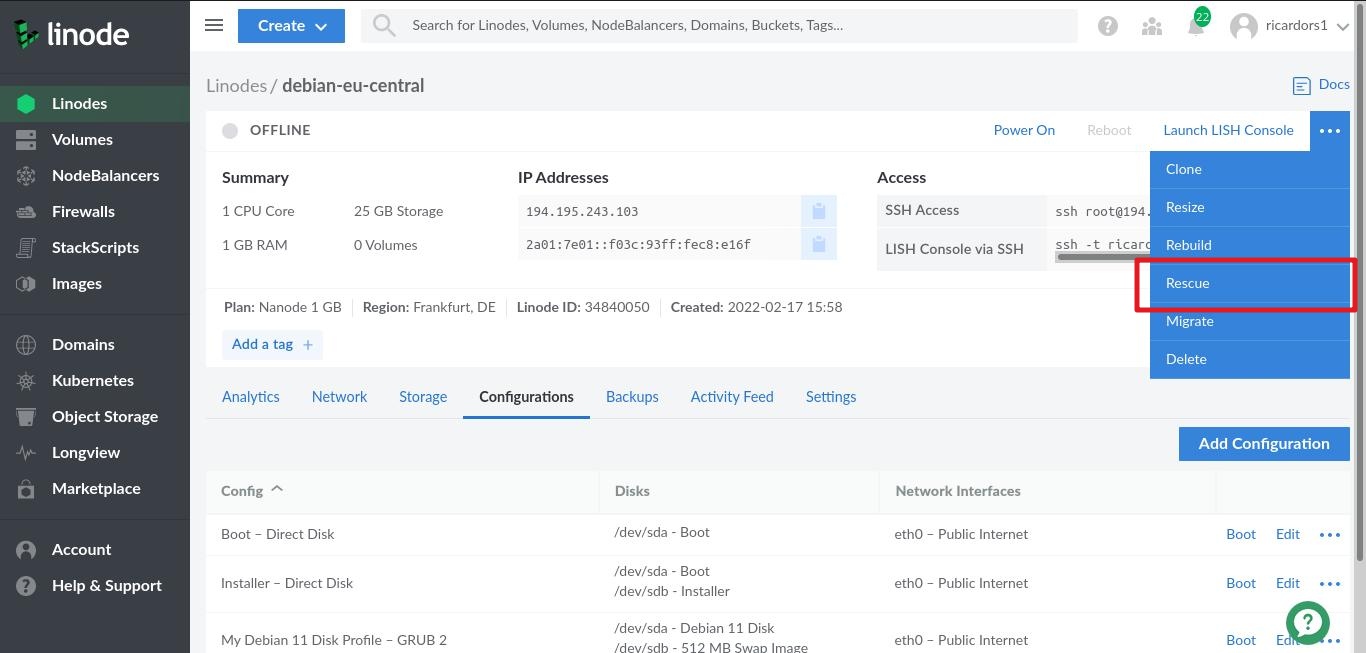This screenshot has width=1366, height=653.
Task: Click the SSH command horizontal scrollbar
Action: point(1102,257)
